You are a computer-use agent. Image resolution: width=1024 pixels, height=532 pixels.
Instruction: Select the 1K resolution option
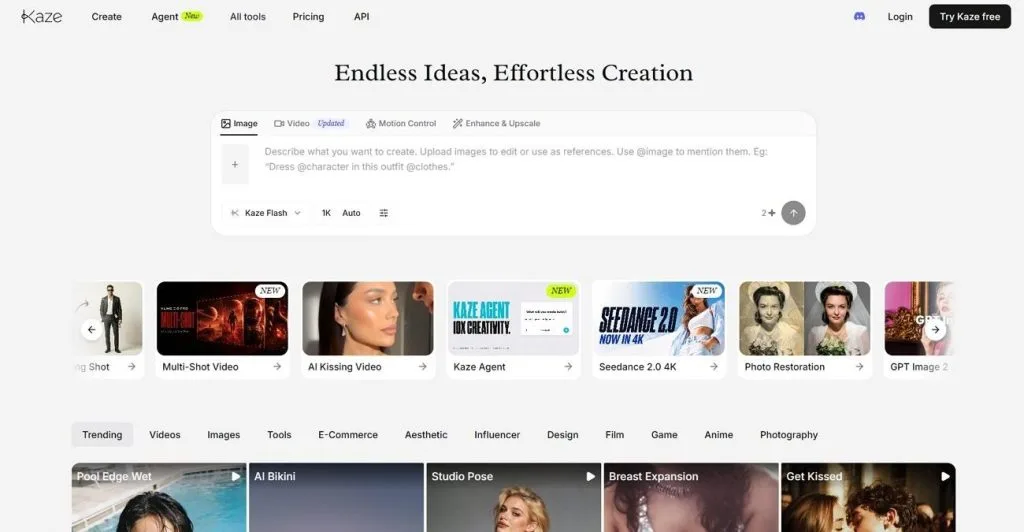point(326,213)
